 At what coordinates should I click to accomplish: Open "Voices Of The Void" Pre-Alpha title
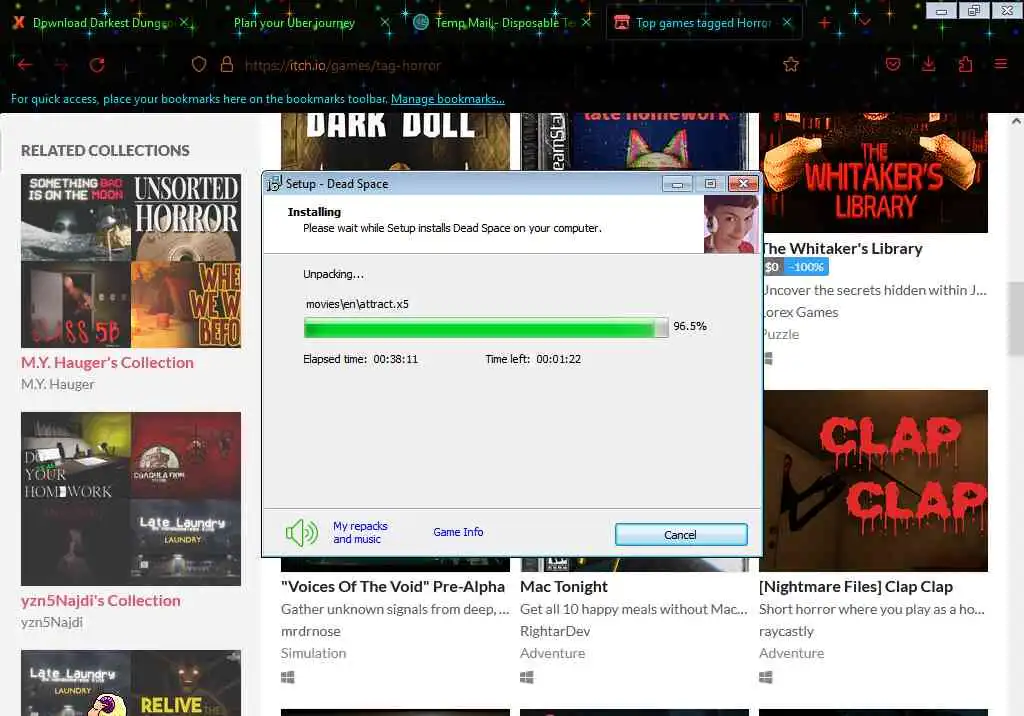pyautogui.click(x=392, y=587)
